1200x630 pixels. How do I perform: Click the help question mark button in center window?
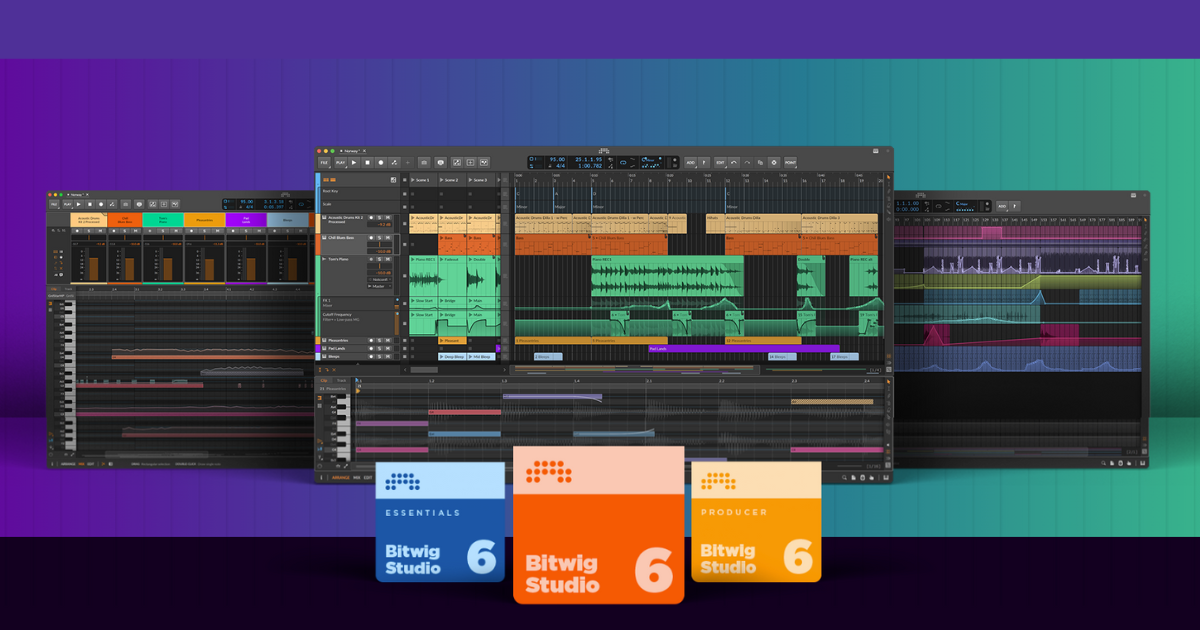[x=704, y=162]
